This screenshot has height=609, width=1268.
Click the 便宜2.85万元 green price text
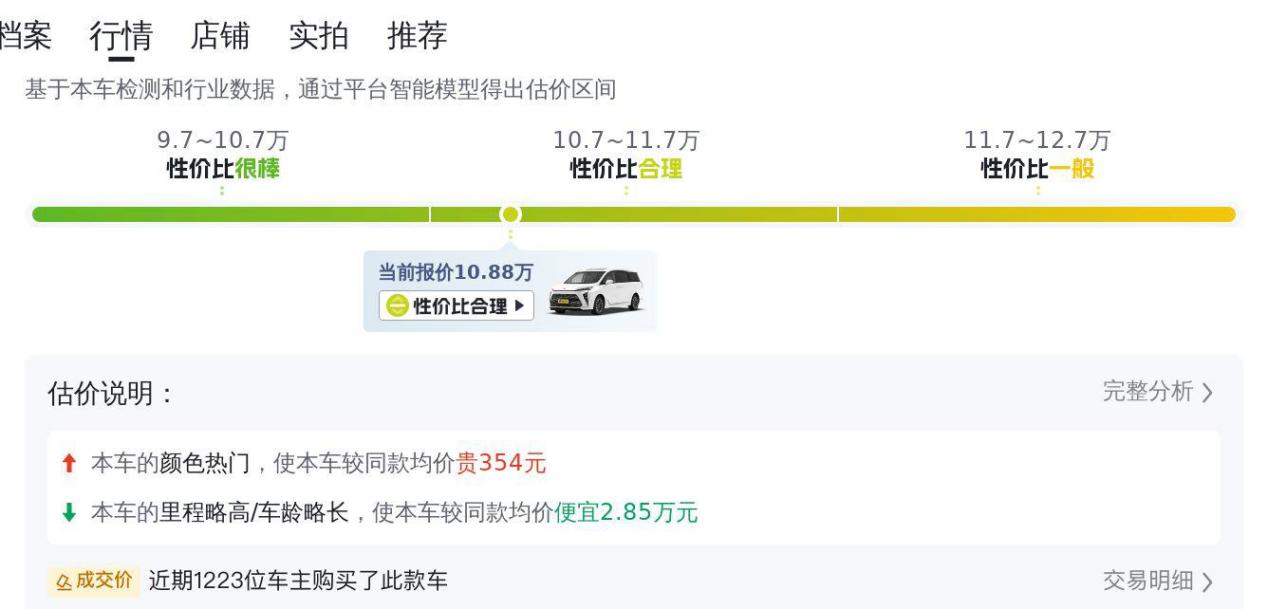[x=626, y=513]
